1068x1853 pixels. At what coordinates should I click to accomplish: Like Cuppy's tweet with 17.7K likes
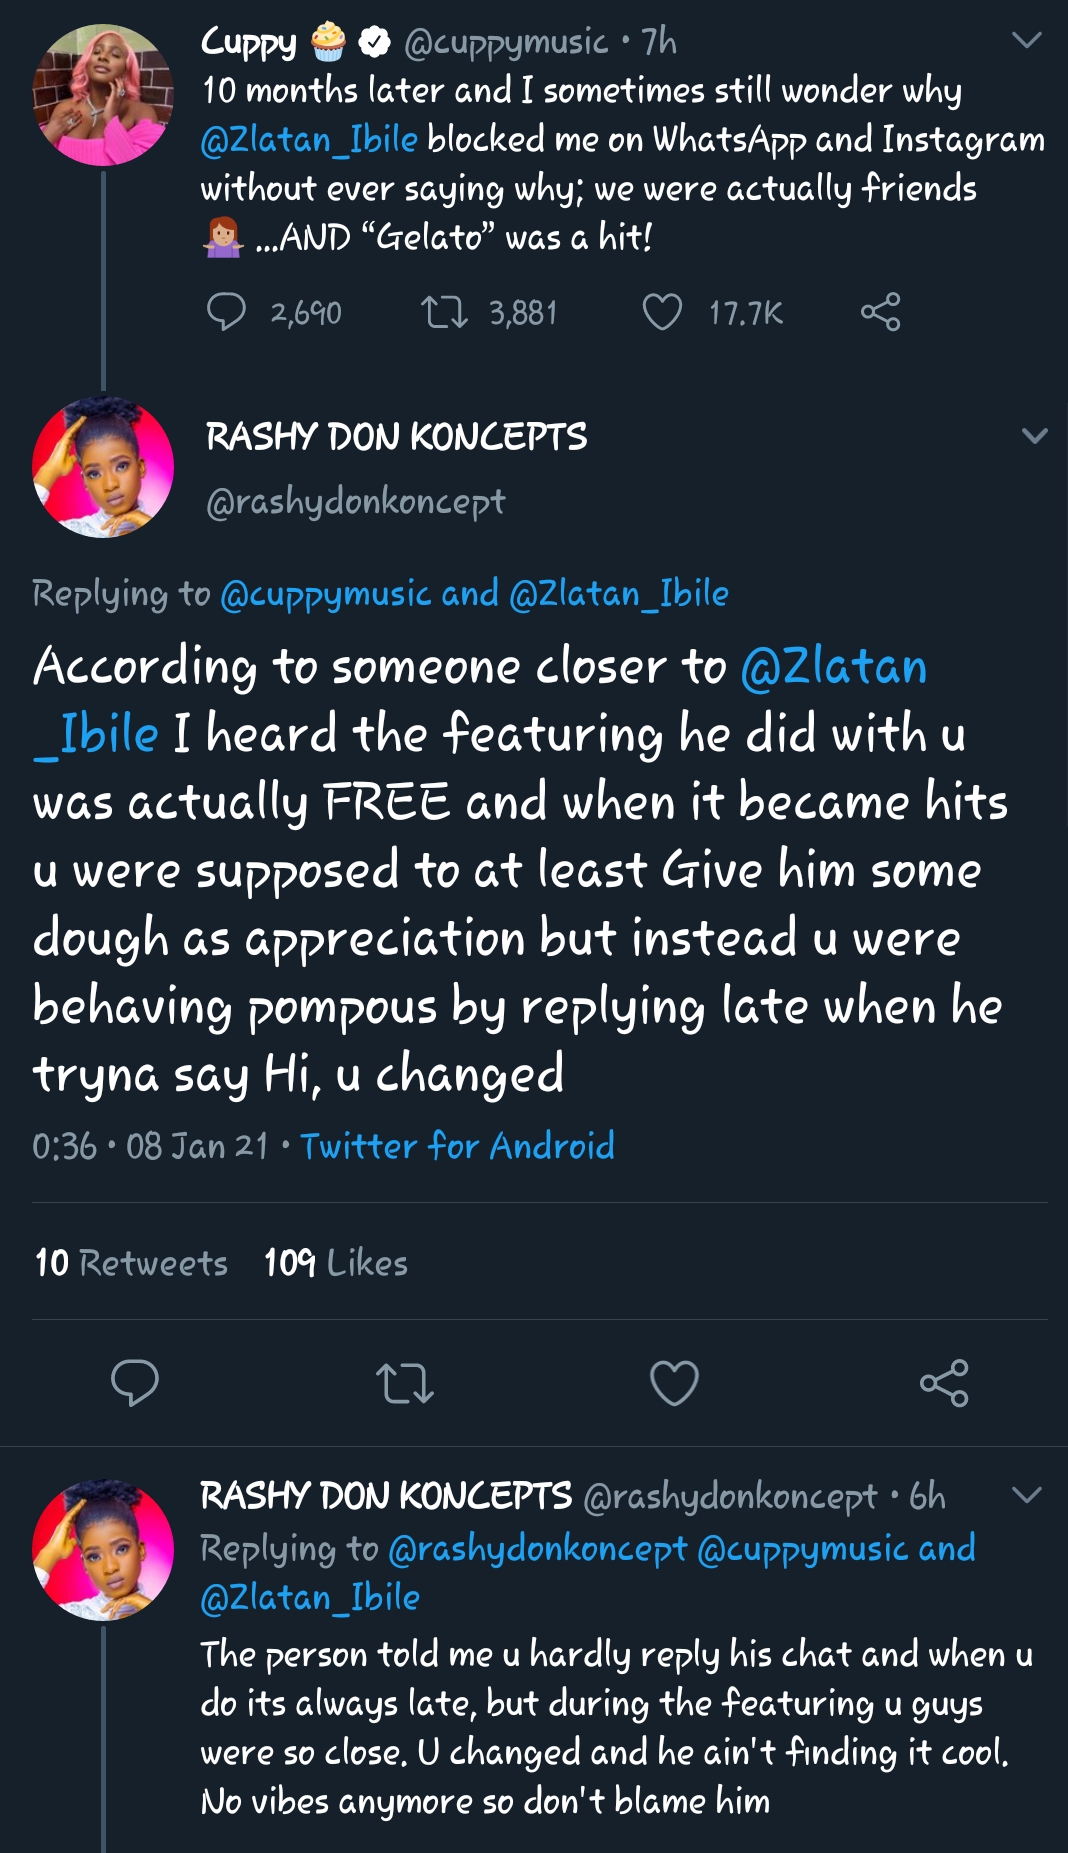point(662,312)
